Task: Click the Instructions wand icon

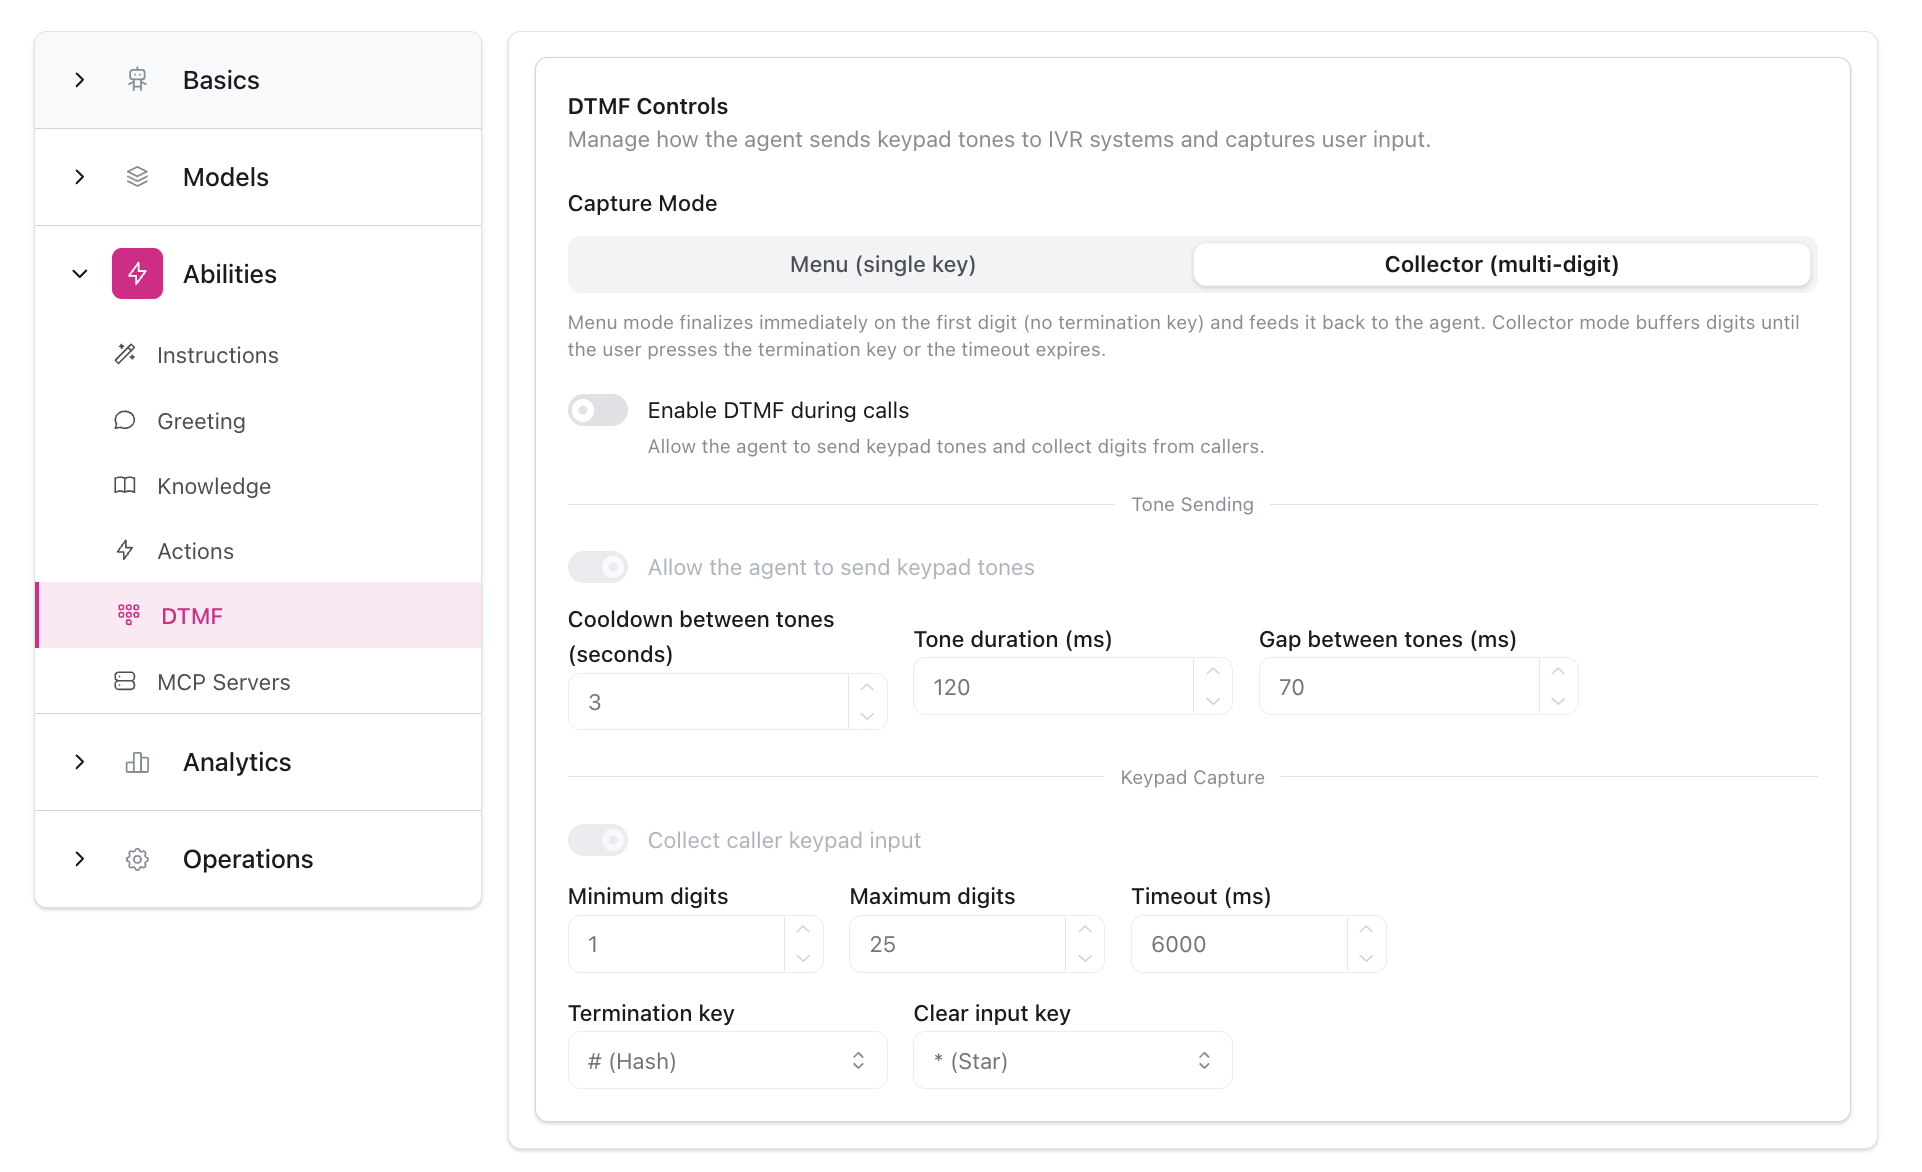Action: [x=125, y=354]
